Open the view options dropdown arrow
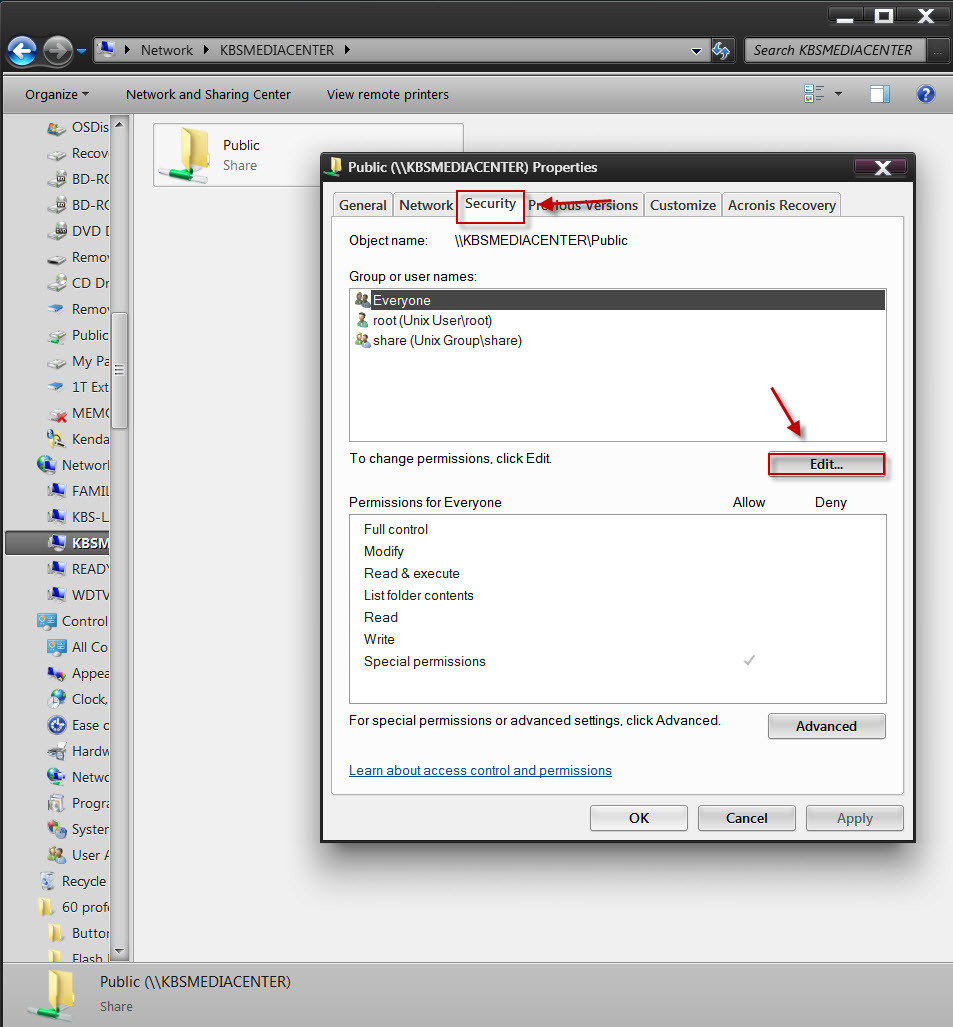Image resolution: width=953 pixels, height=1027 pixels. pos(838,94)
